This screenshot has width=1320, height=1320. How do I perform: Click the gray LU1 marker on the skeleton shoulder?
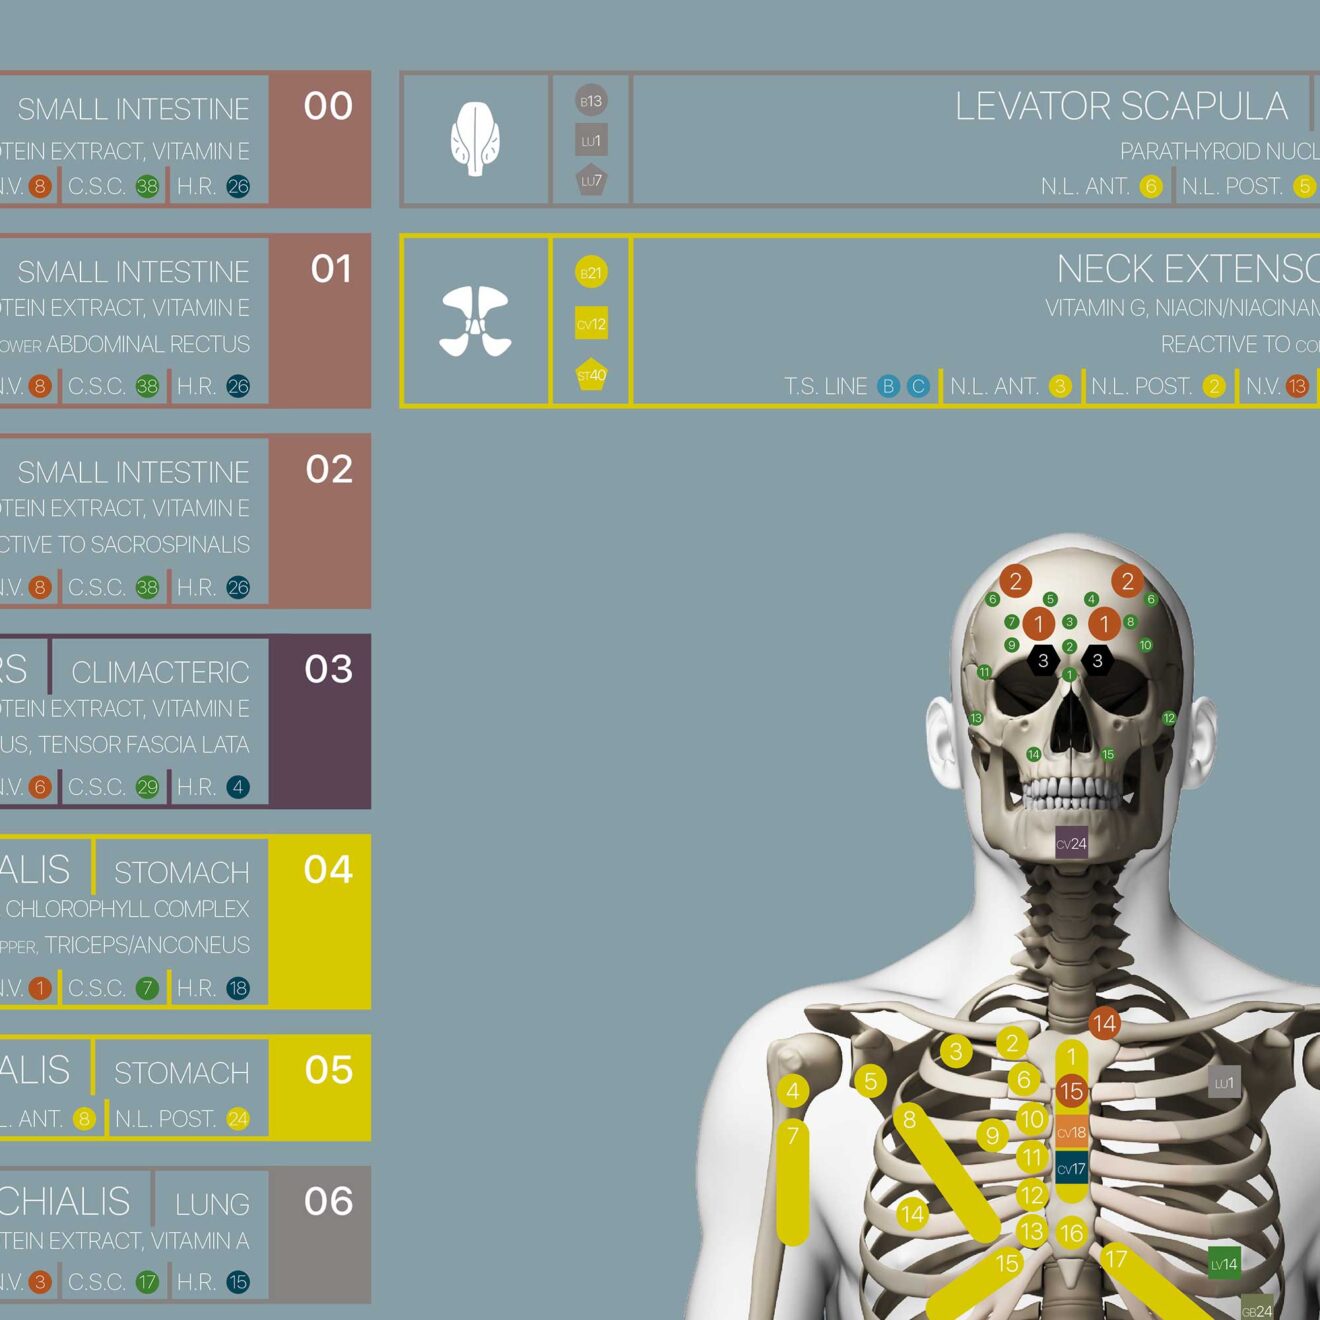coord(1224,1083)
